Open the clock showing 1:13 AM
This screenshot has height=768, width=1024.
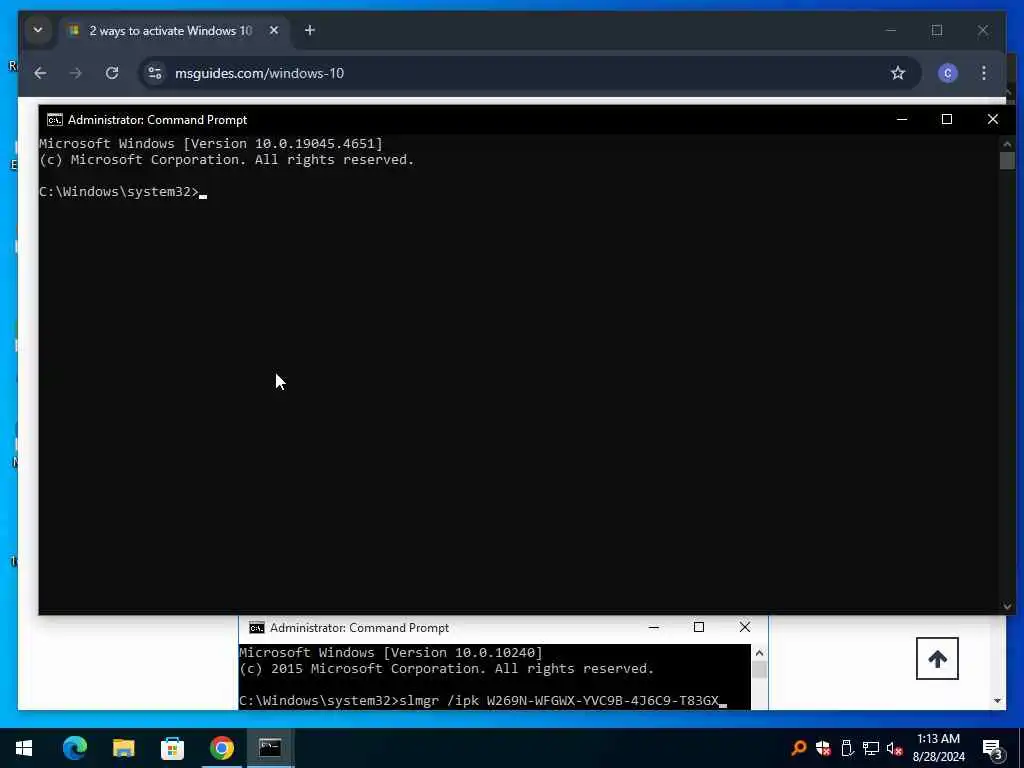(938, 748)
